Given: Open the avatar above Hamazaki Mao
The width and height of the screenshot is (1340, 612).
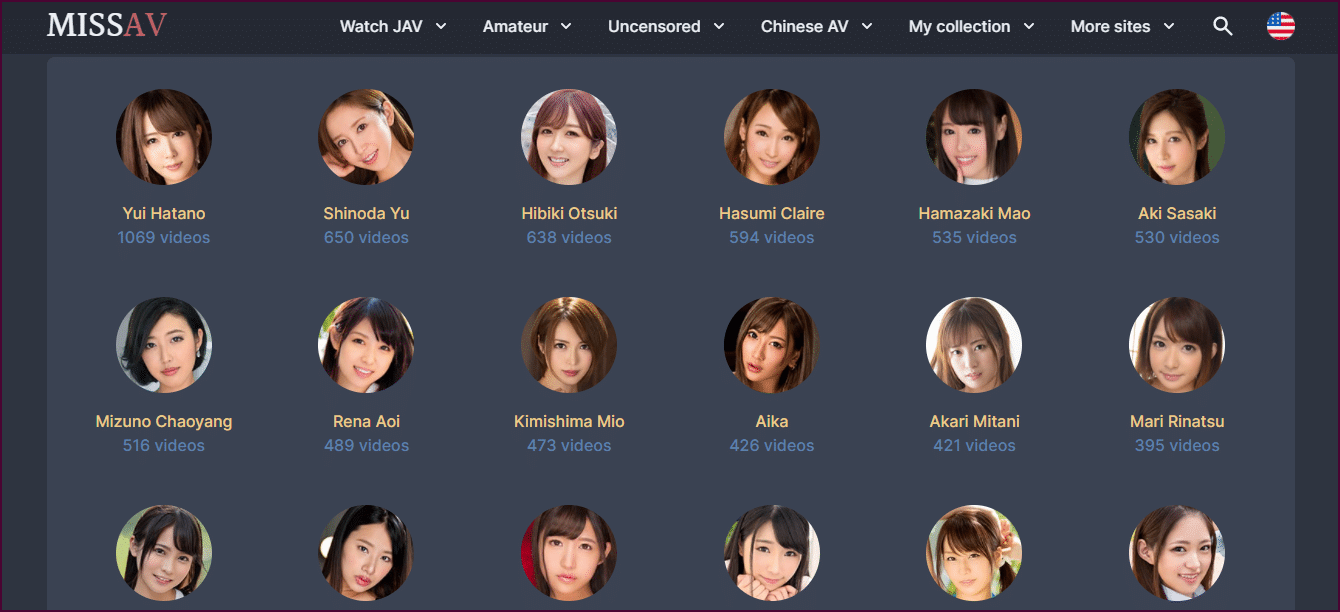Looking at the screenshot, I should (974, 137).
